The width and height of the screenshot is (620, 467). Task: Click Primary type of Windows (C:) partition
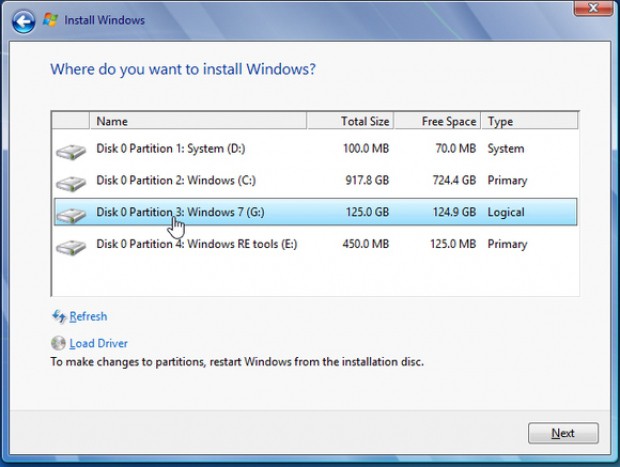[x=507, y=181]
